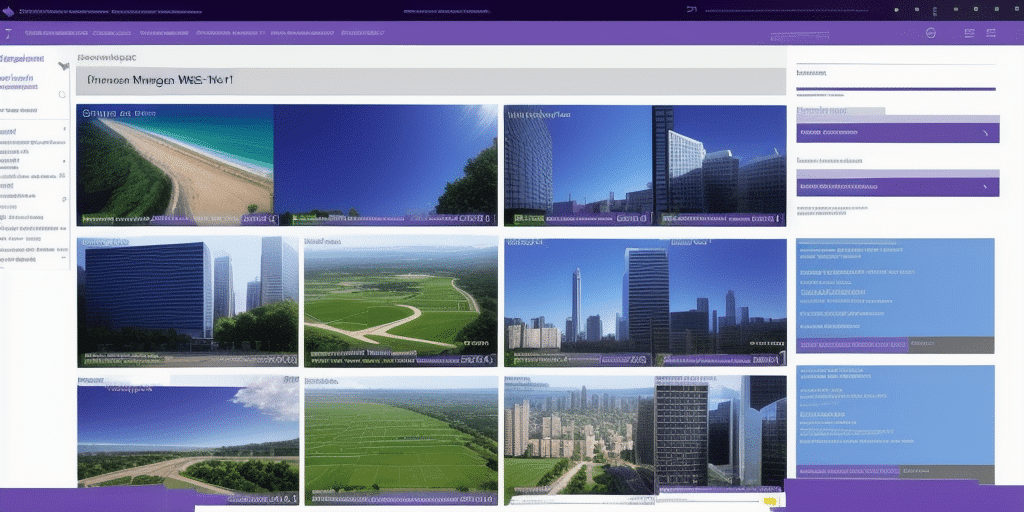Expand the first purple dropdown bar in right panel
This screenshot has width=1024, height=512.
click(x=897, y=133)
